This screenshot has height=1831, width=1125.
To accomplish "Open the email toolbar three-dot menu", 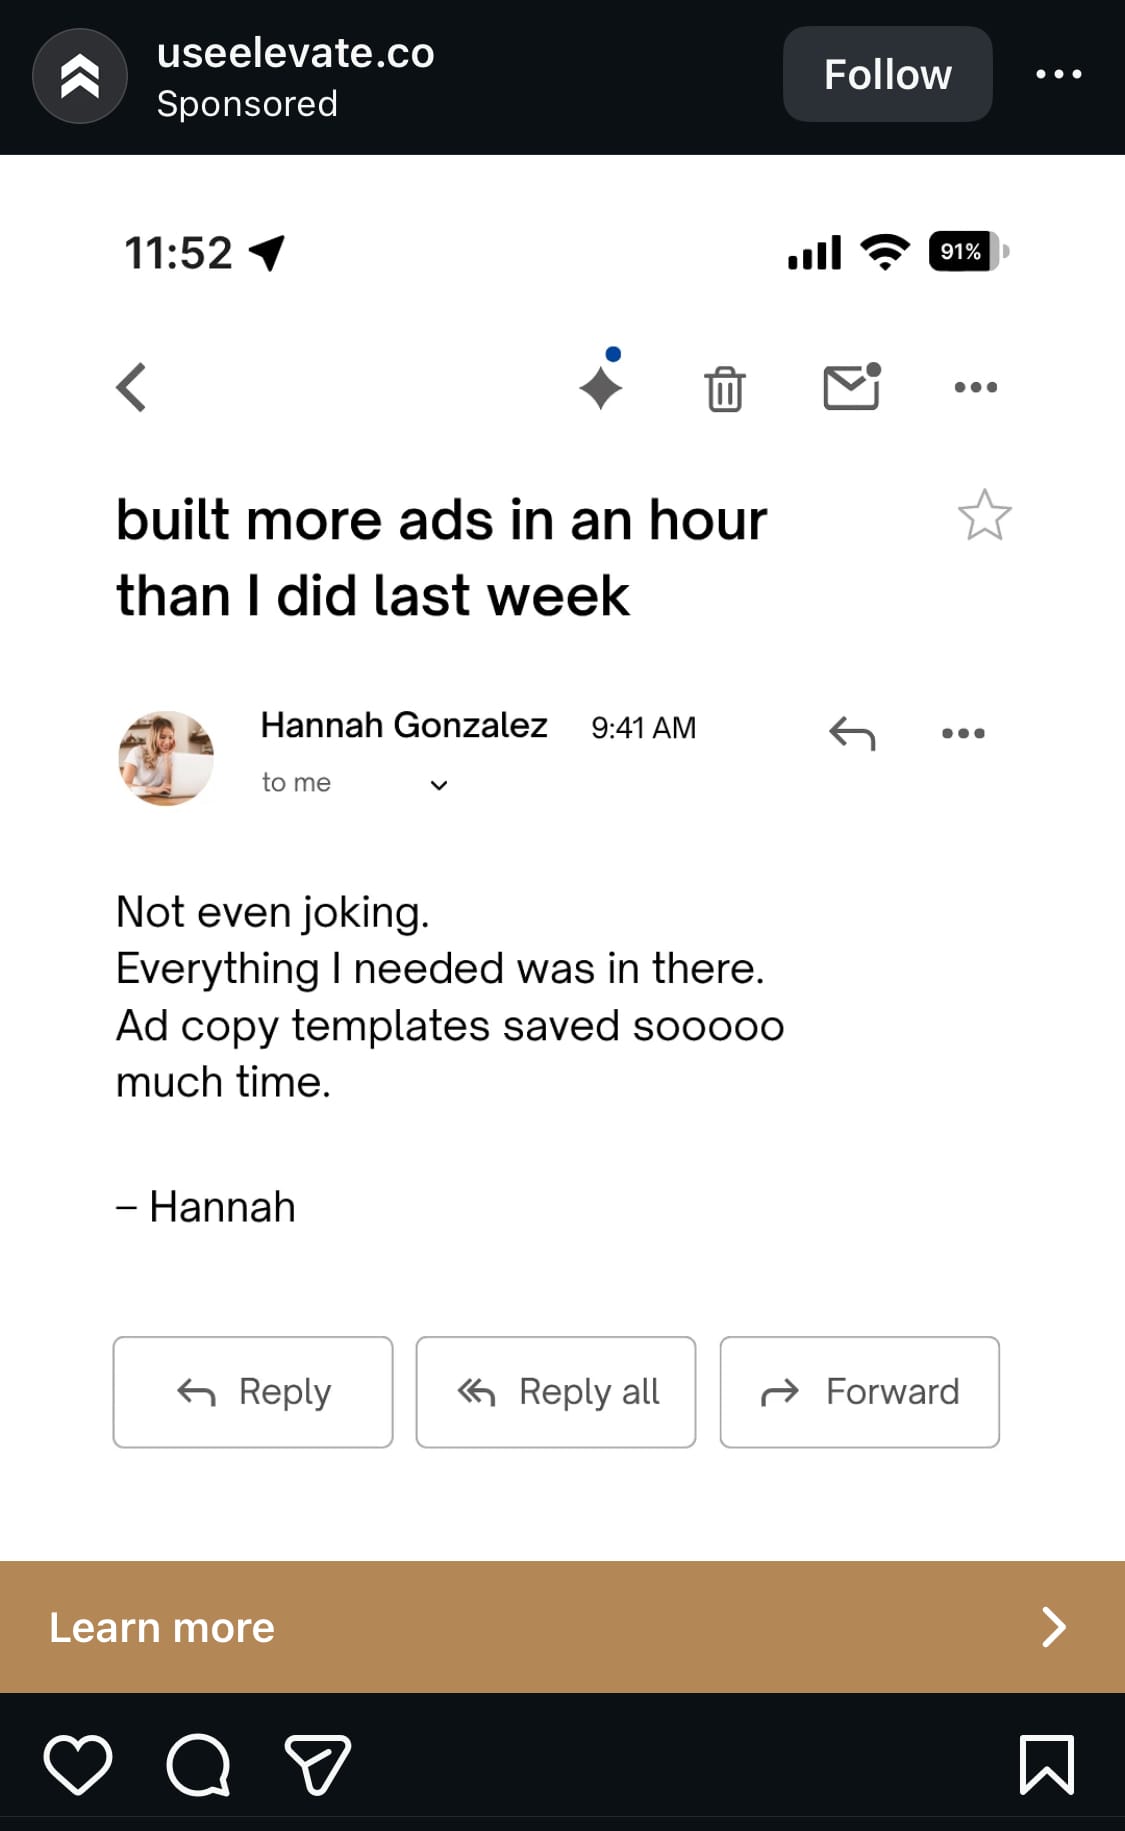I will (975, 387).
